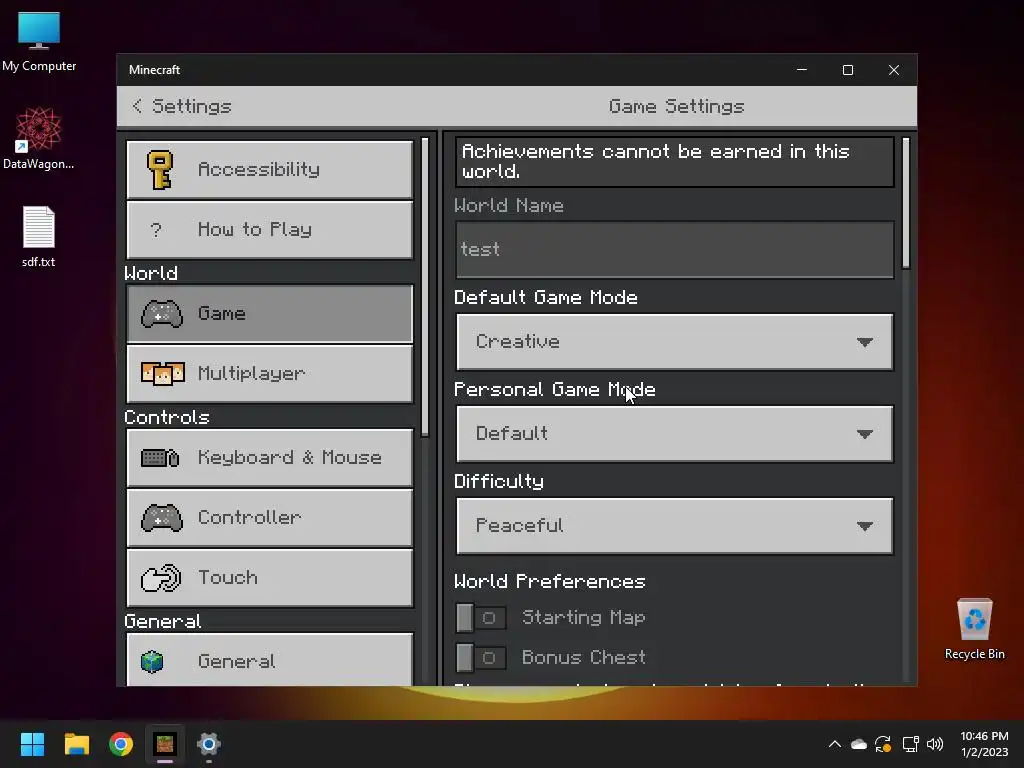Open the My Computer desktop icon
Screen dimensions: 1024x768
[x=39, y=42]
